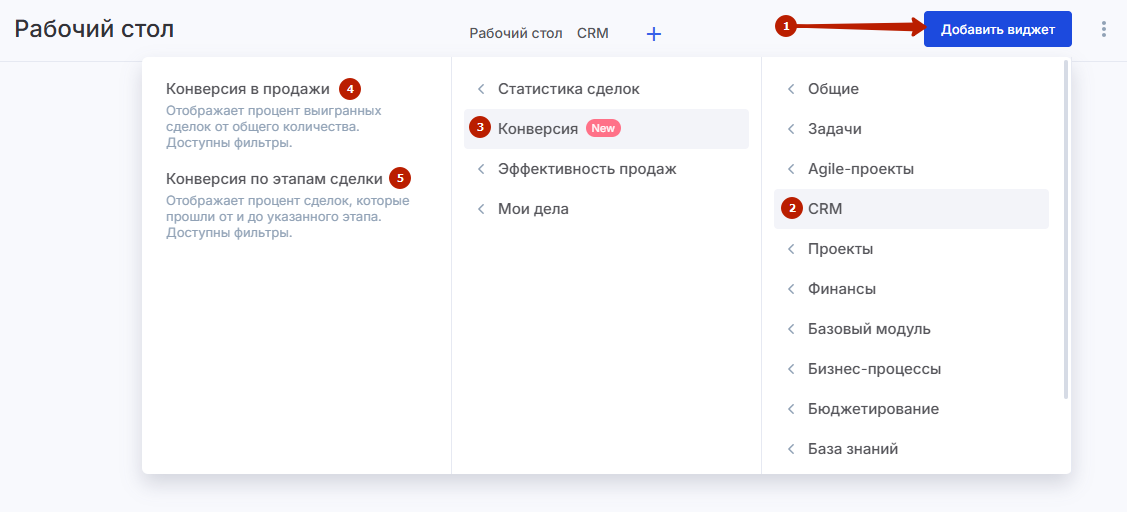Click the chevron beside Задачи

coord(791,129)
